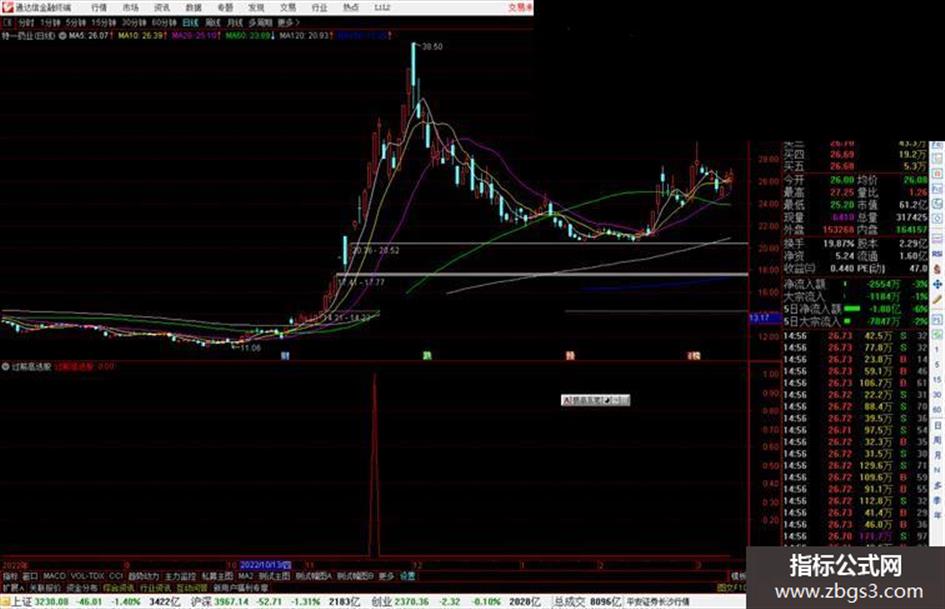
Task: Open the 综合资讯 tab
Action: 119,587
